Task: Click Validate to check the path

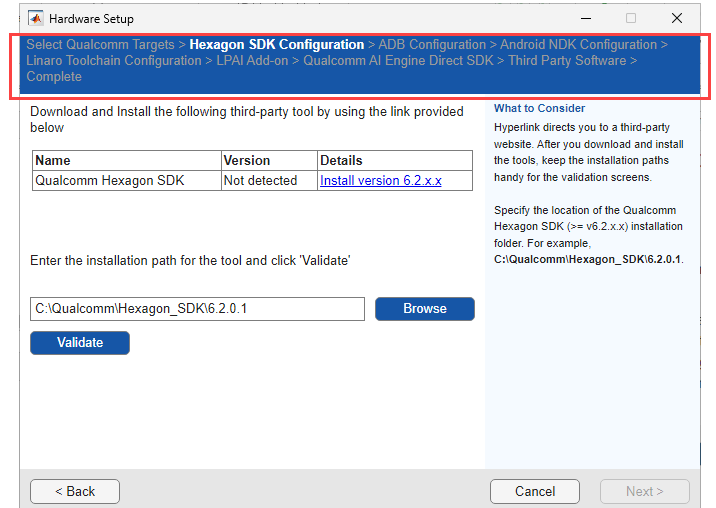Action: tap(80, 343)
